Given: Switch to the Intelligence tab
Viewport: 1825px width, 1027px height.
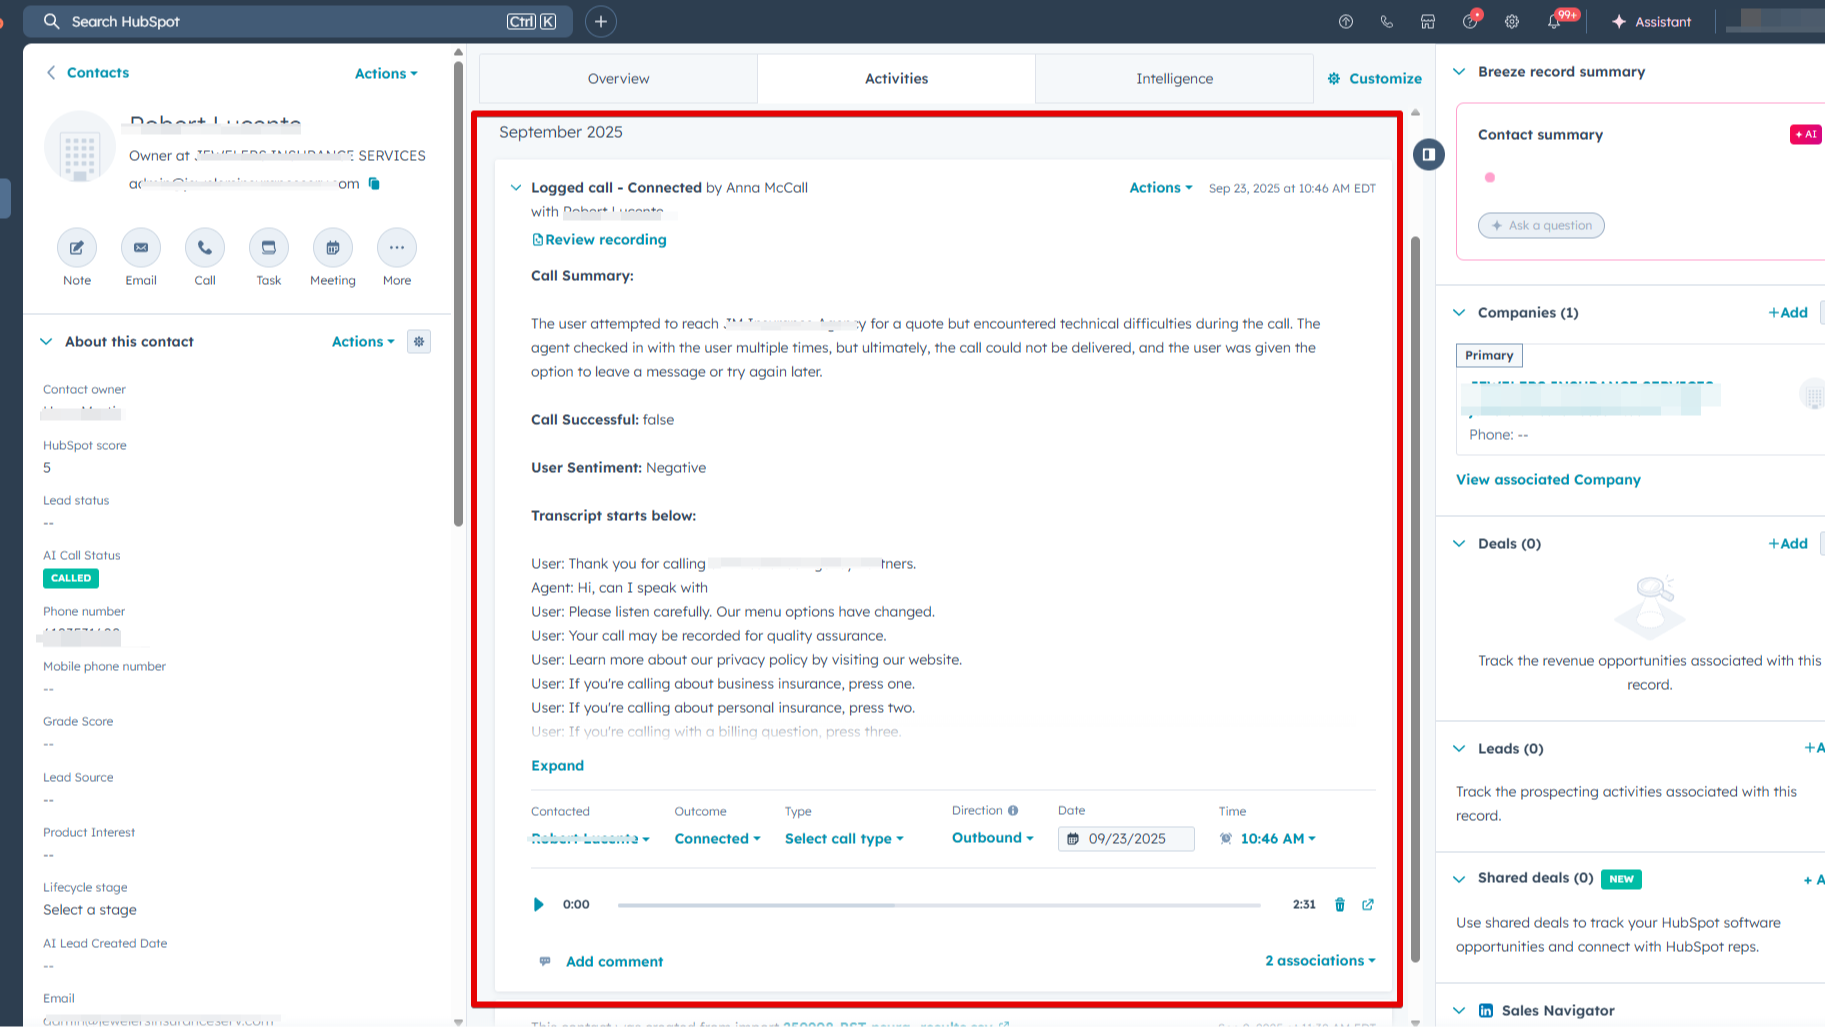Looking at the screenshot, I should (1174, 78).
